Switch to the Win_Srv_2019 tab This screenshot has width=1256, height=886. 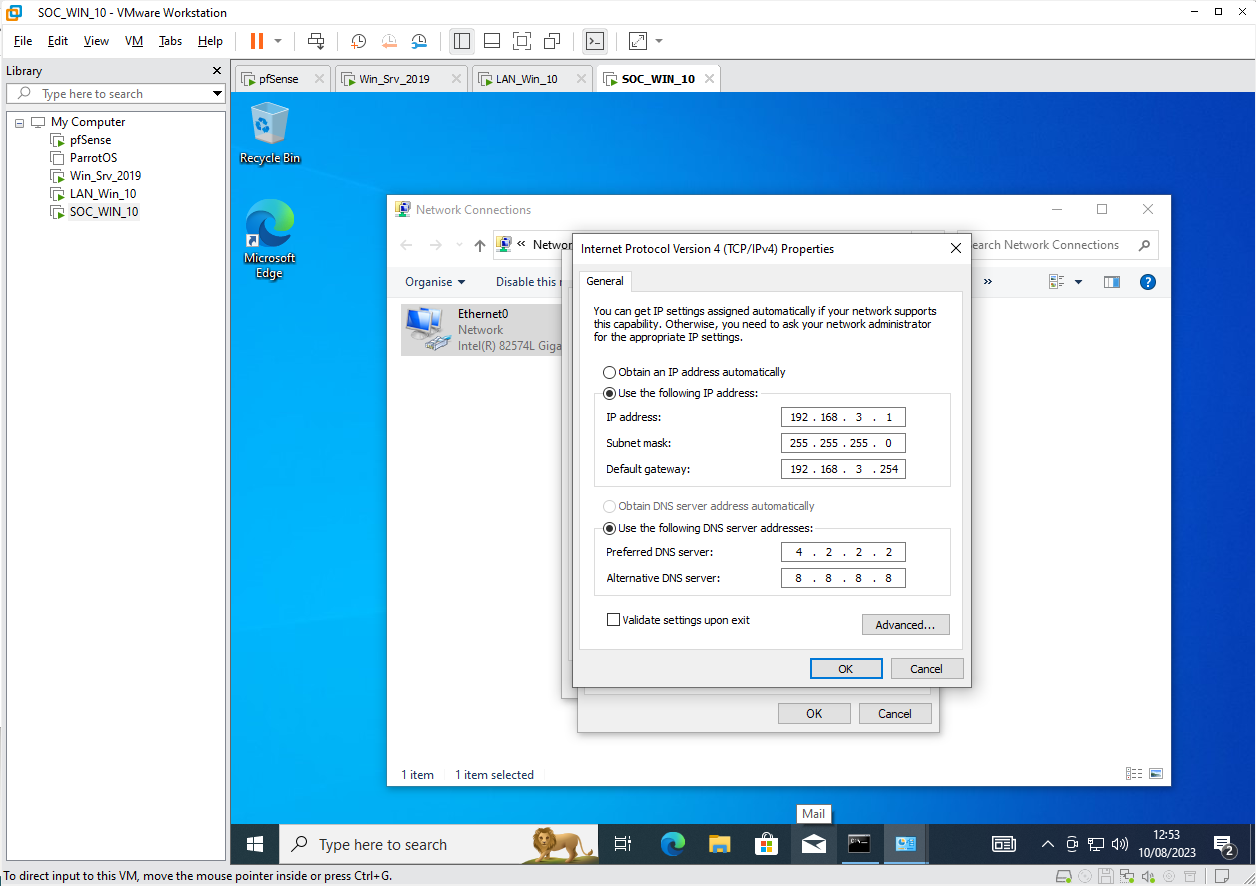tap(393, 79)
